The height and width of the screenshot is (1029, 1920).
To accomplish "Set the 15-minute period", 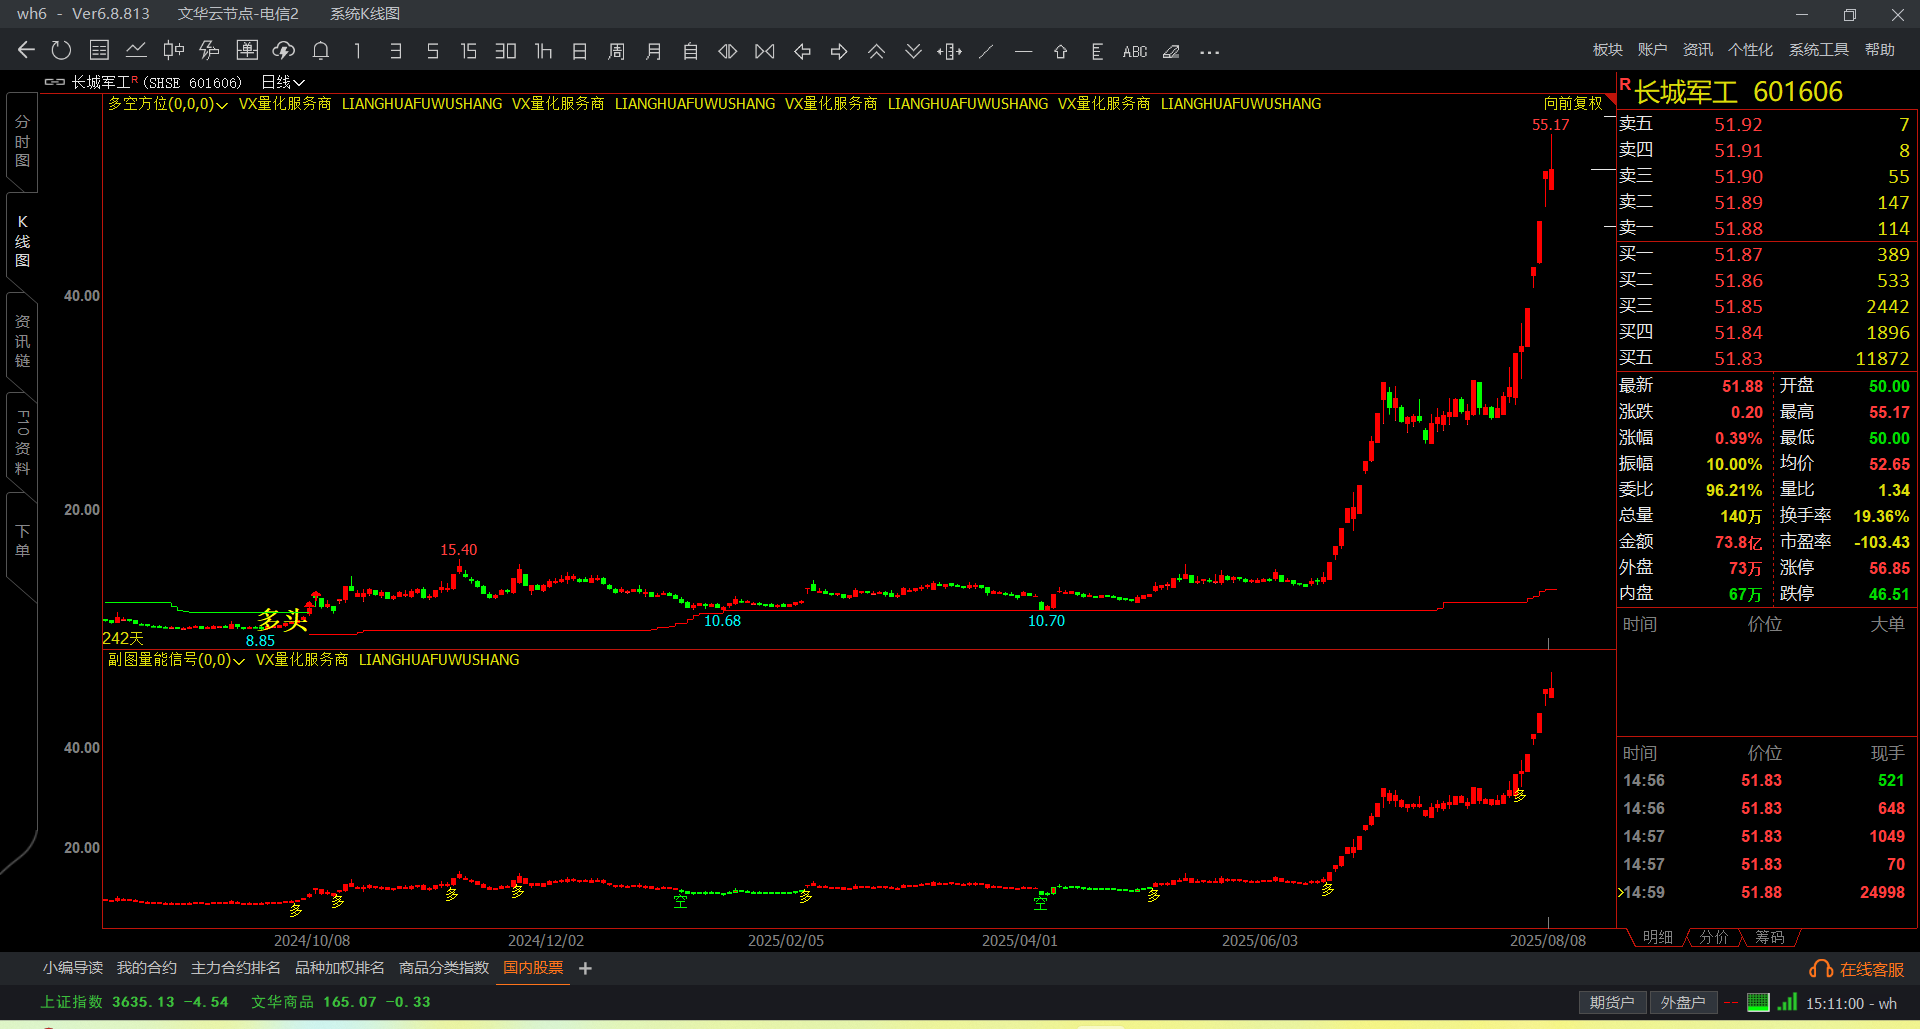I will (469, 51).
